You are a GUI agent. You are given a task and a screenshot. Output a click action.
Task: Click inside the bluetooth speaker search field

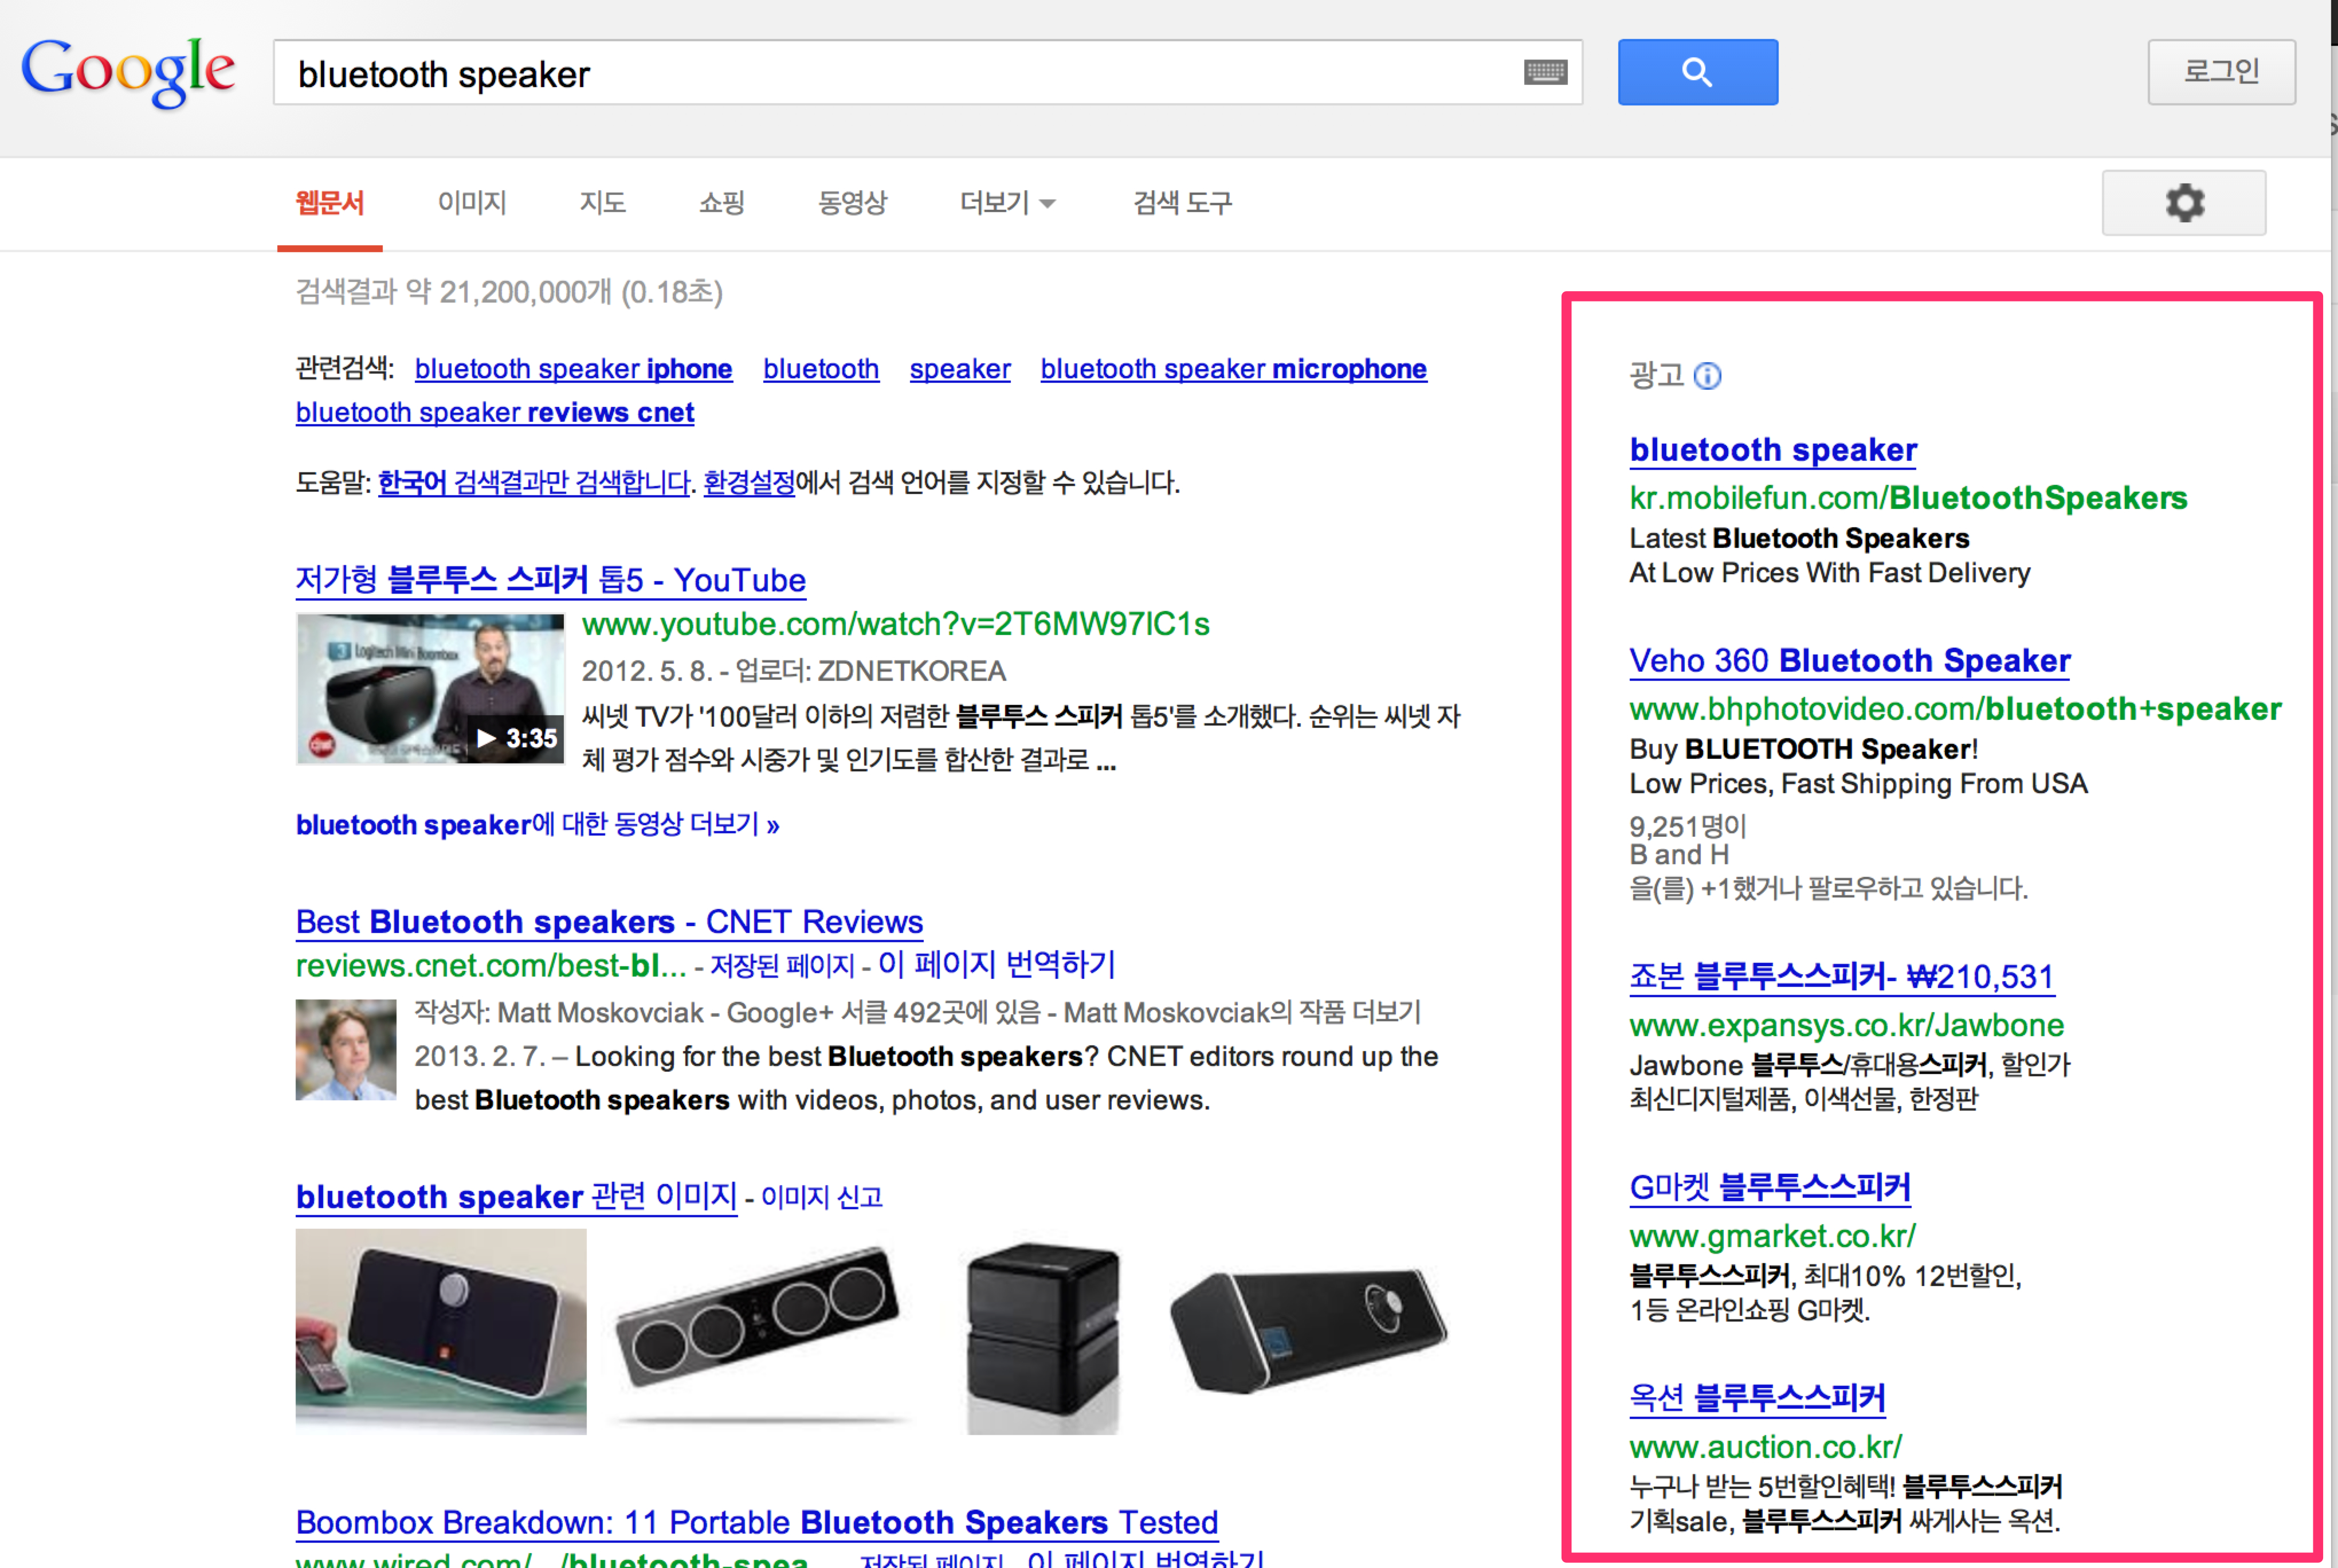point(900,74)
